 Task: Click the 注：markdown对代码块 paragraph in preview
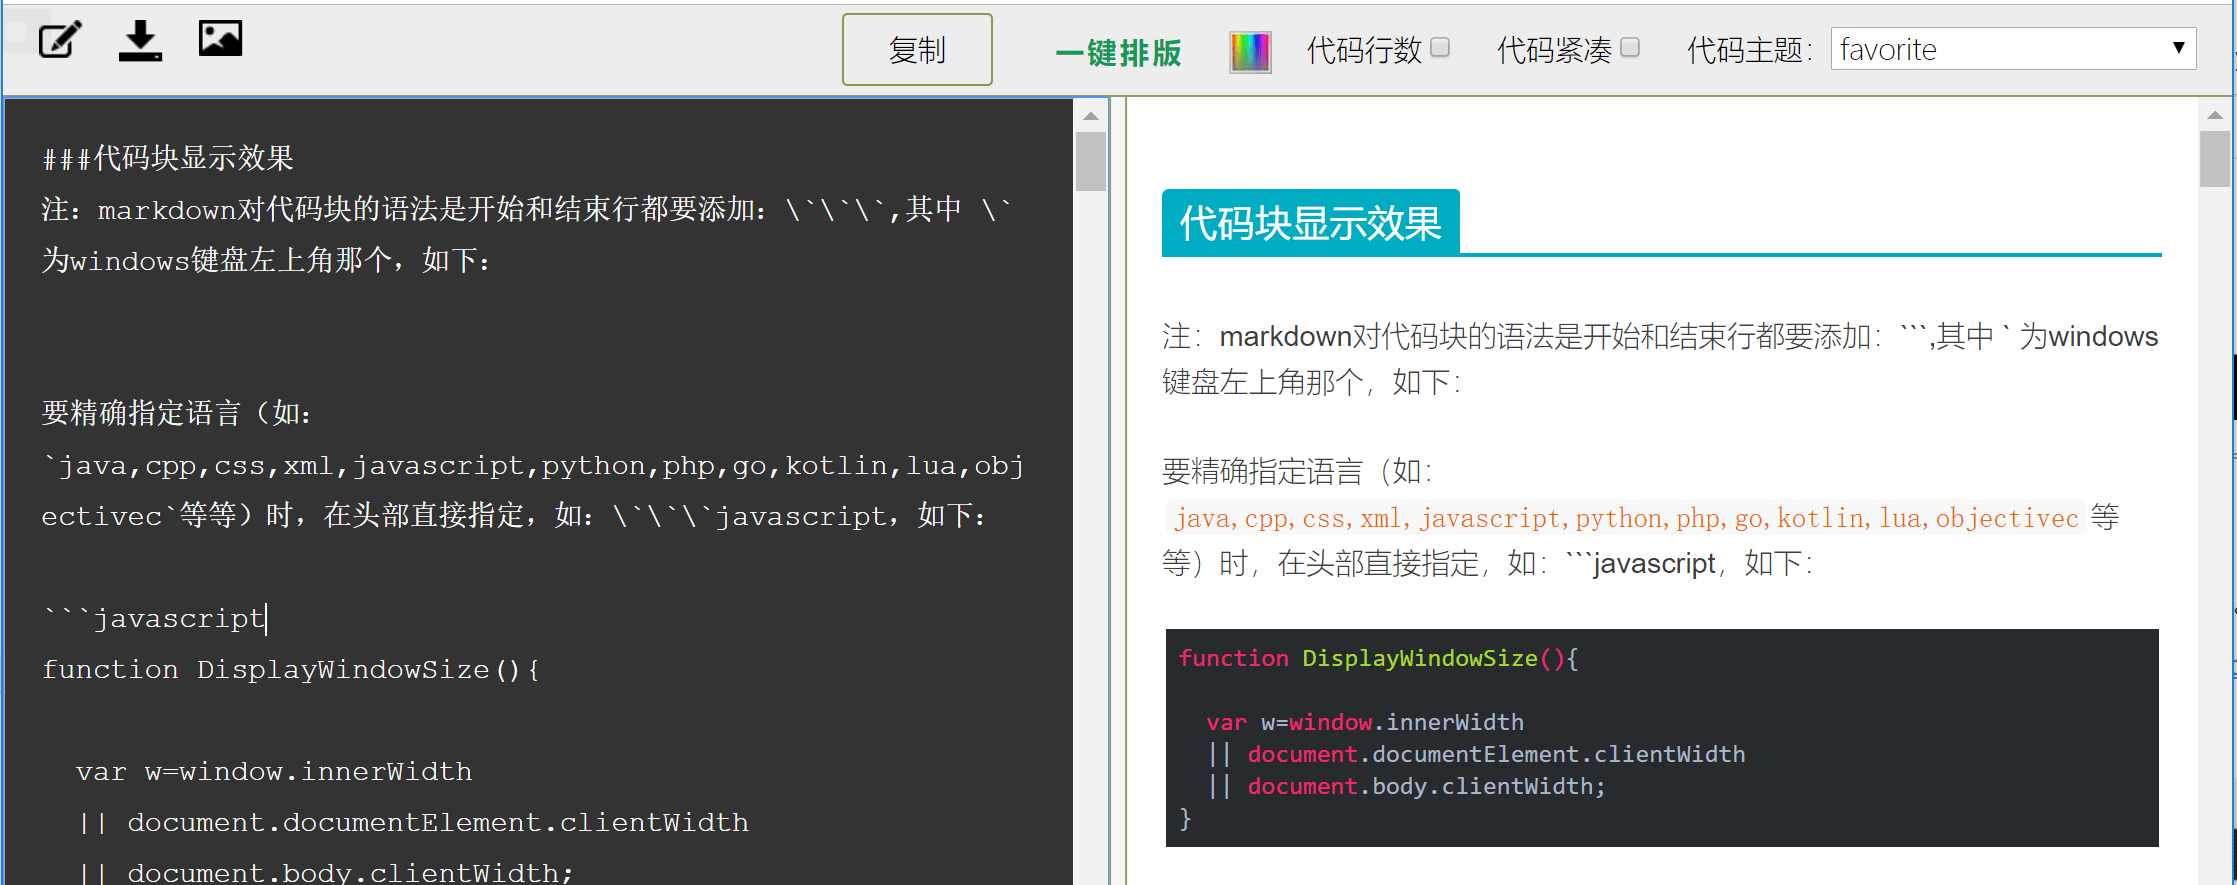tap(1660, 359)
